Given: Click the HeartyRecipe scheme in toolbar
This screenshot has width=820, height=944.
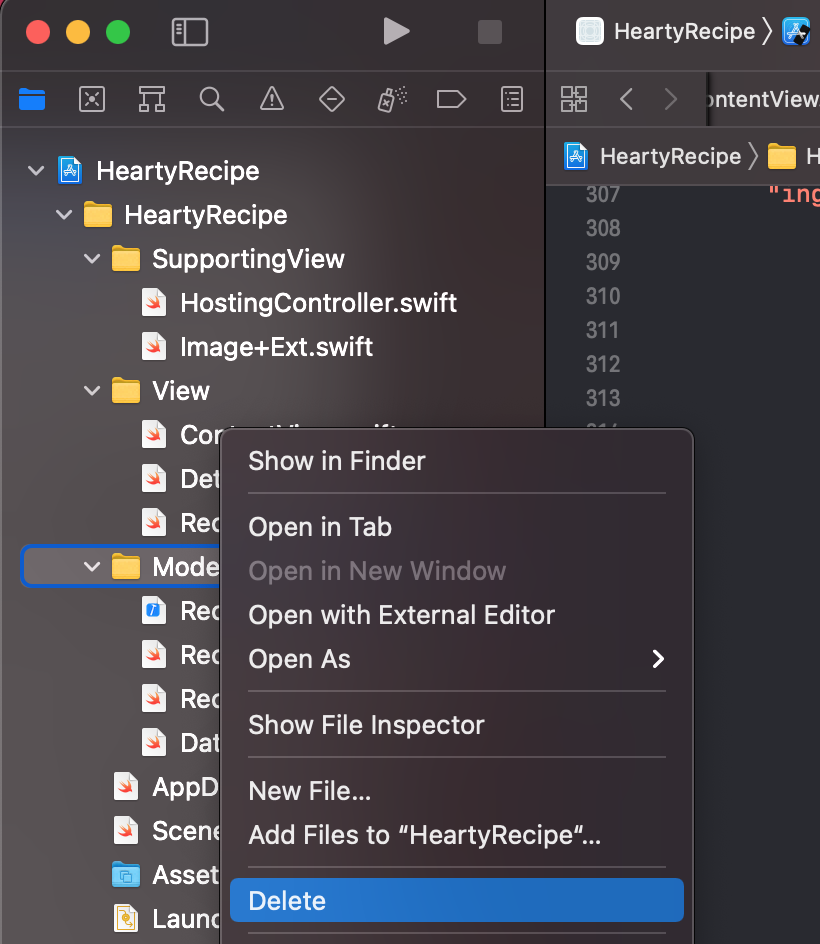Looking at the screenshot, I should click(684, 31).
